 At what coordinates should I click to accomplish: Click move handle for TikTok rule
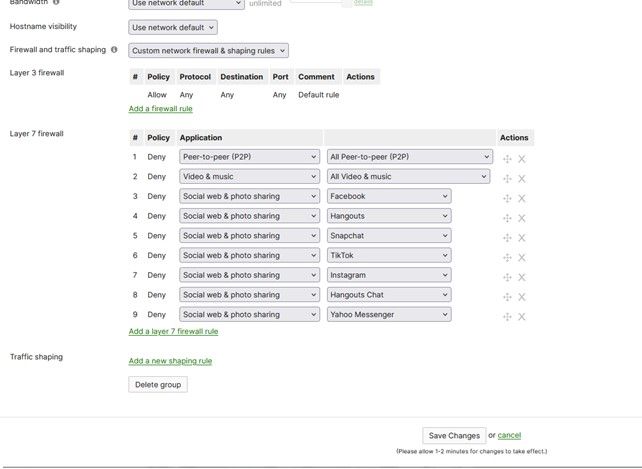(x=507, y=257)
